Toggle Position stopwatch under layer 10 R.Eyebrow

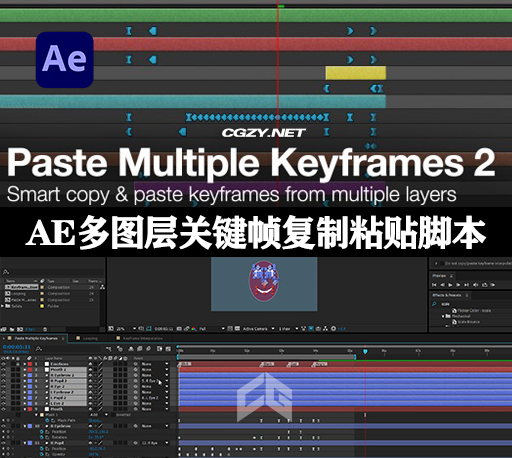(x=42, y=432)
